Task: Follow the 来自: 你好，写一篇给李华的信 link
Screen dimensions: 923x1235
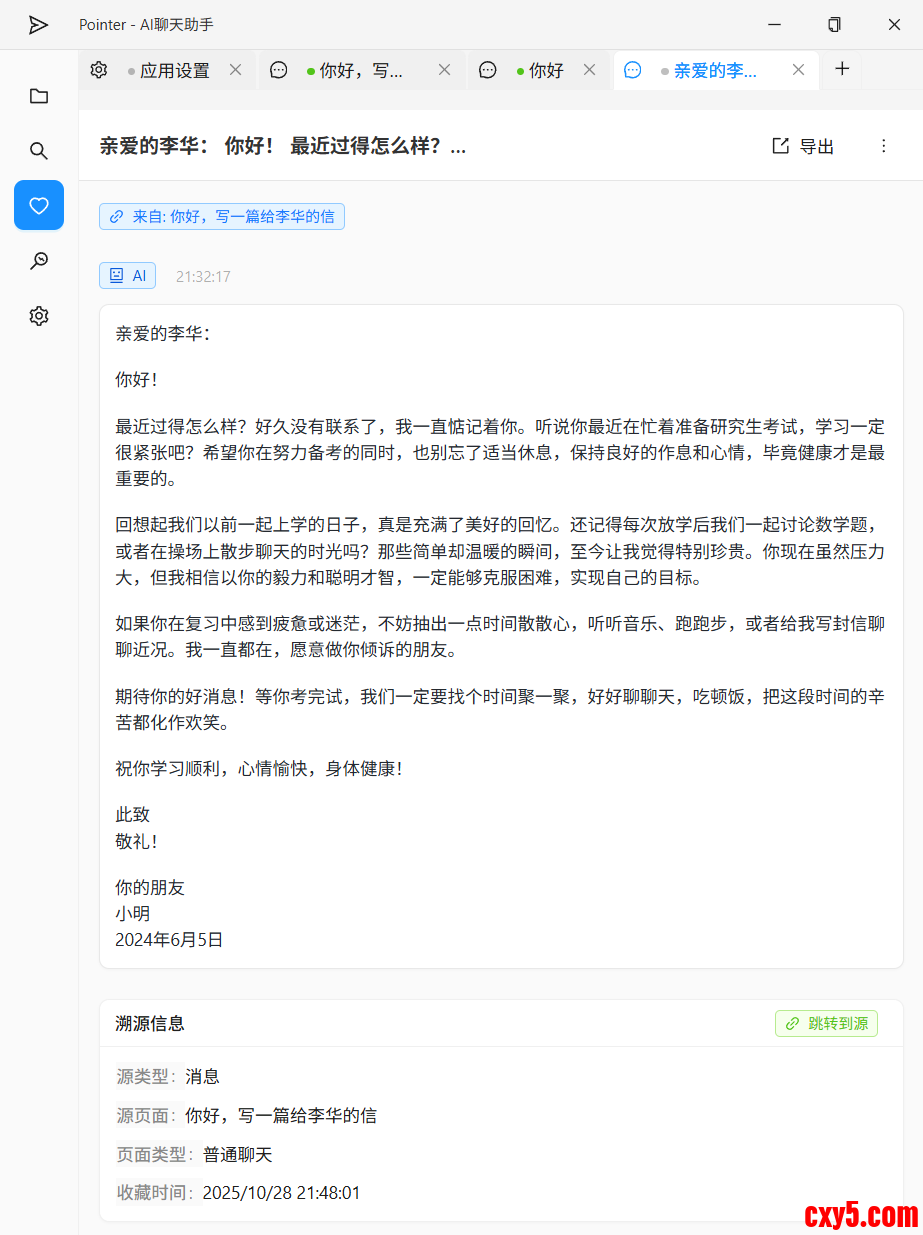Action: click(x=222, y=216)
